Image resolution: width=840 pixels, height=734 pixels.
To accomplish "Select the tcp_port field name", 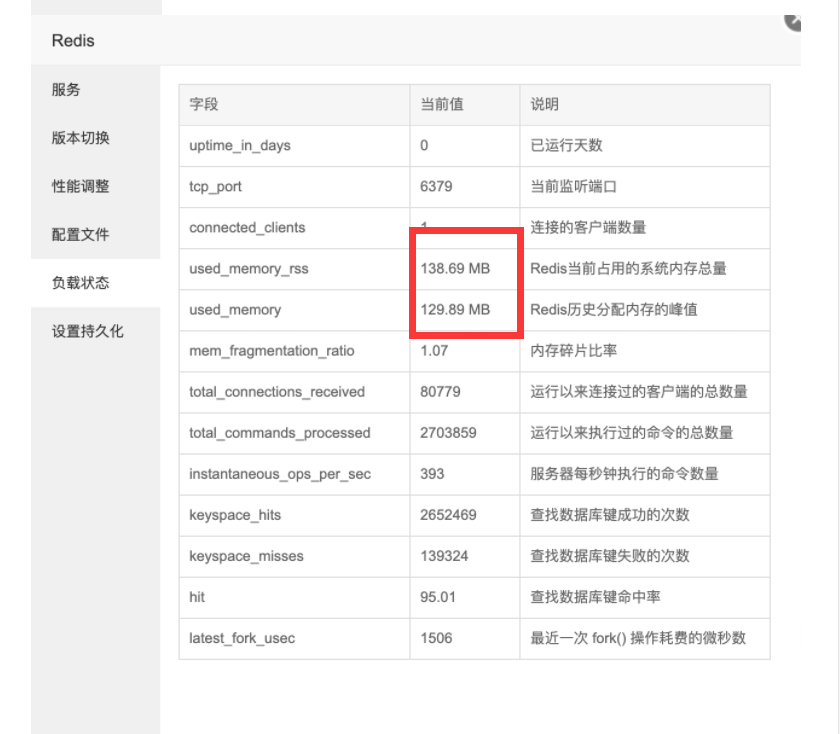I will [215, 186].
